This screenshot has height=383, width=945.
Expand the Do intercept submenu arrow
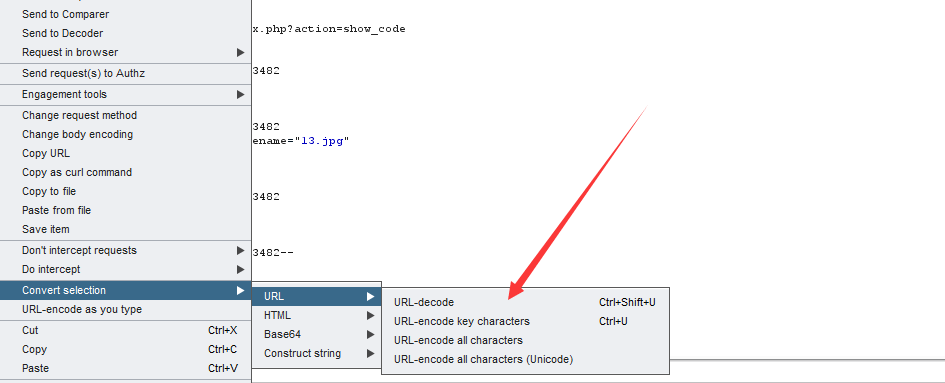[240, 270]
